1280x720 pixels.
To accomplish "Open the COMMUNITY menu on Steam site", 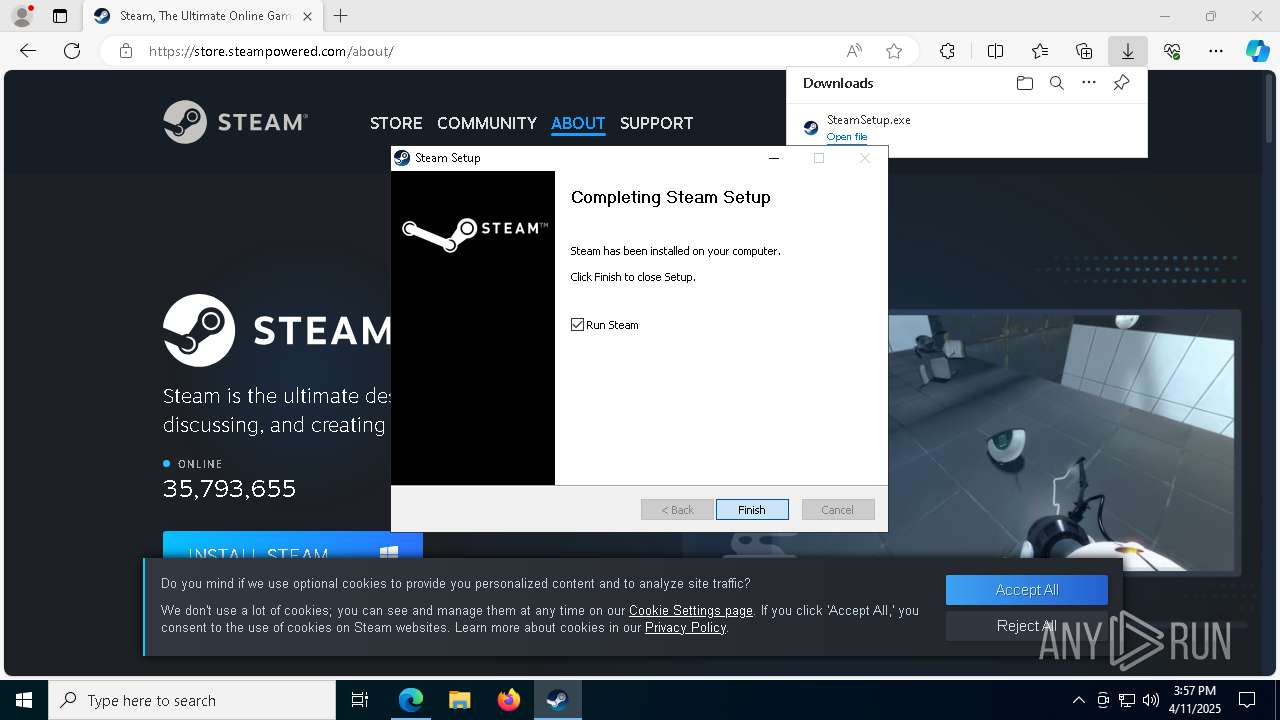I will (x=487, y=123).
